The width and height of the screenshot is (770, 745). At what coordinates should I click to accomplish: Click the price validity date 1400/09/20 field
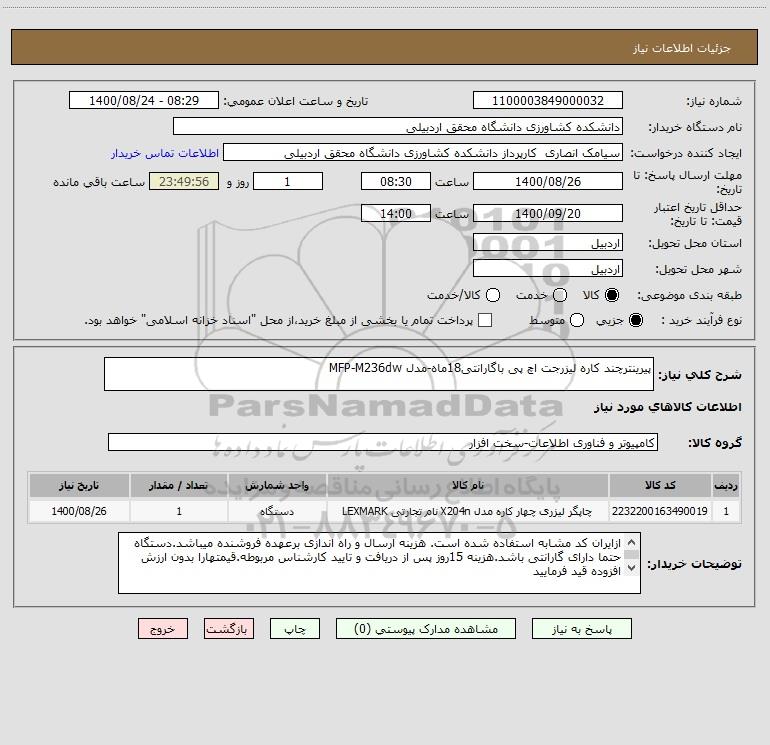(548, 214)
